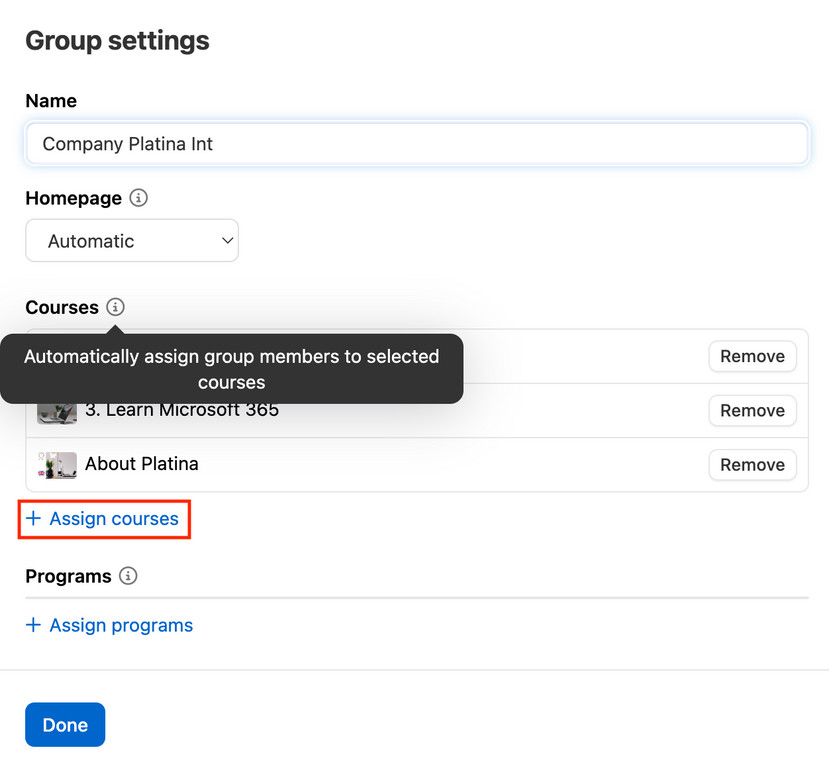Click the chevron arrow in Homepage select

[x=227, y=241]
